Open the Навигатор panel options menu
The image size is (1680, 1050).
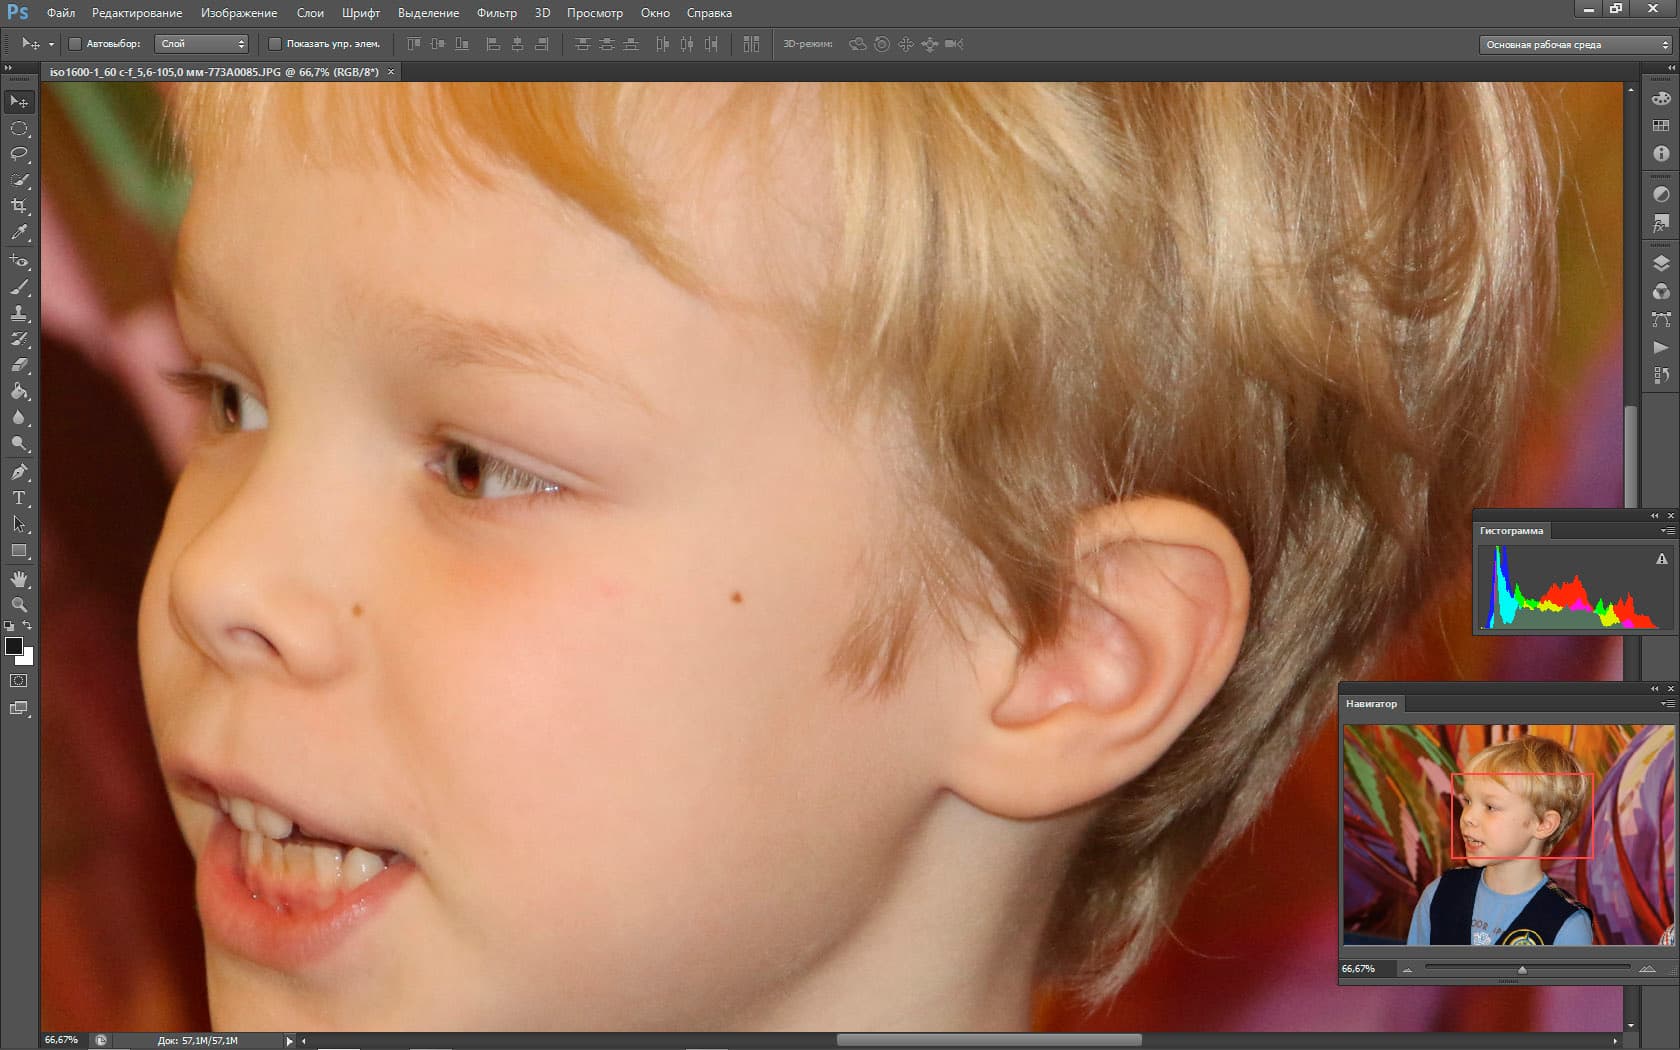click(1667, 704)
